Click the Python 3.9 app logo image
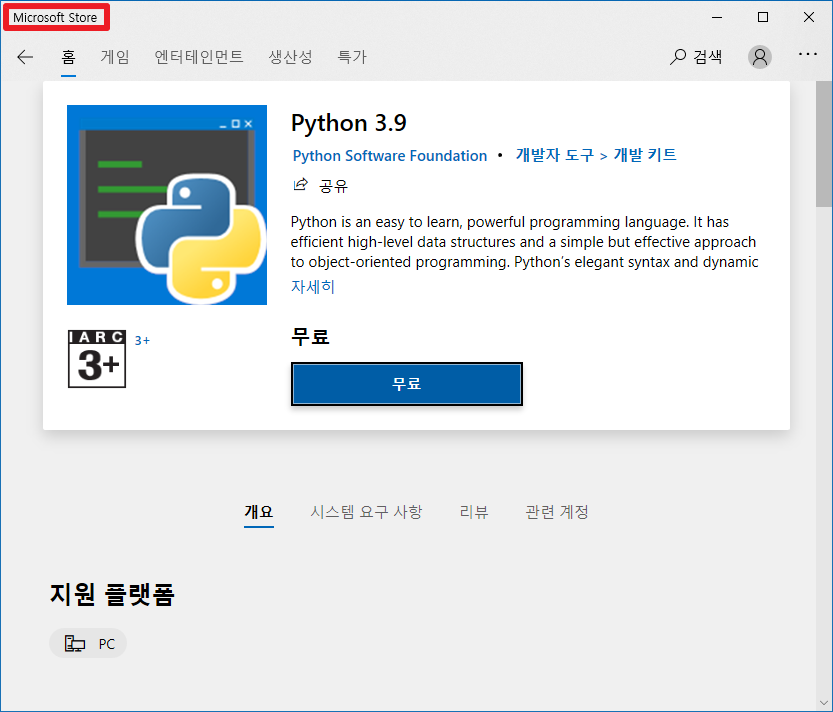Image resolution: width=833 pixels, height=712 pixels. click(167, 205)
